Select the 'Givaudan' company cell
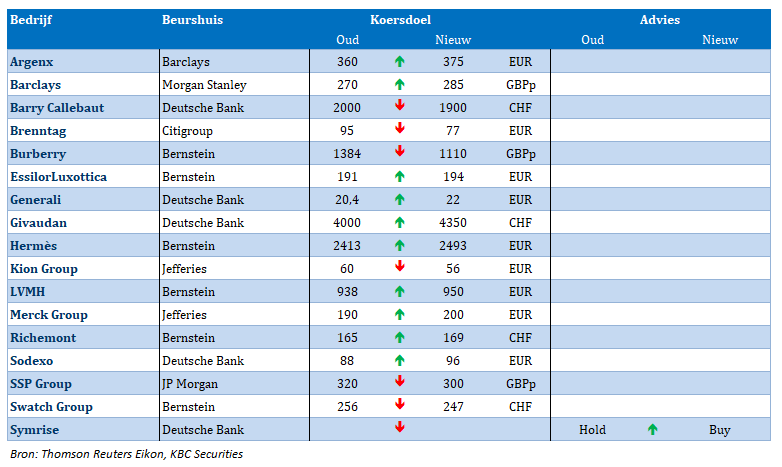782x467 pixels. click(83, 222)
